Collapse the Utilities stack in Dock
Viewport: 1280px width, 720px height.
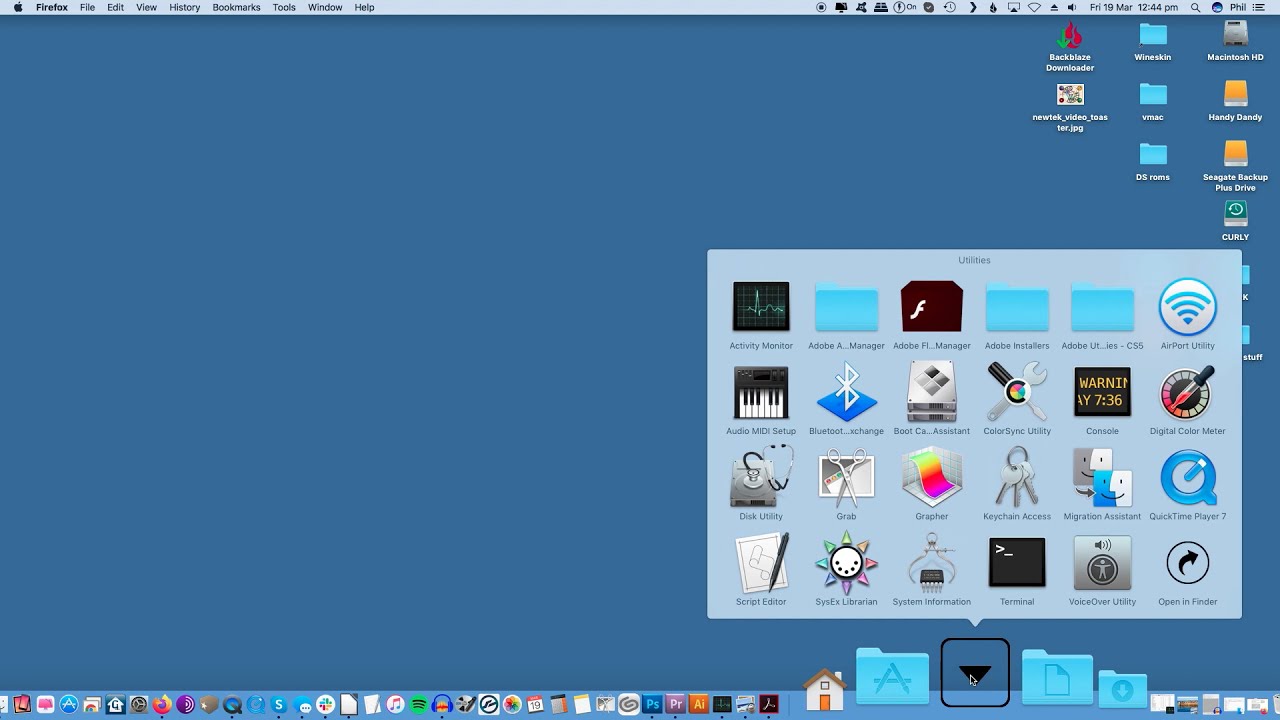point(975,673)
